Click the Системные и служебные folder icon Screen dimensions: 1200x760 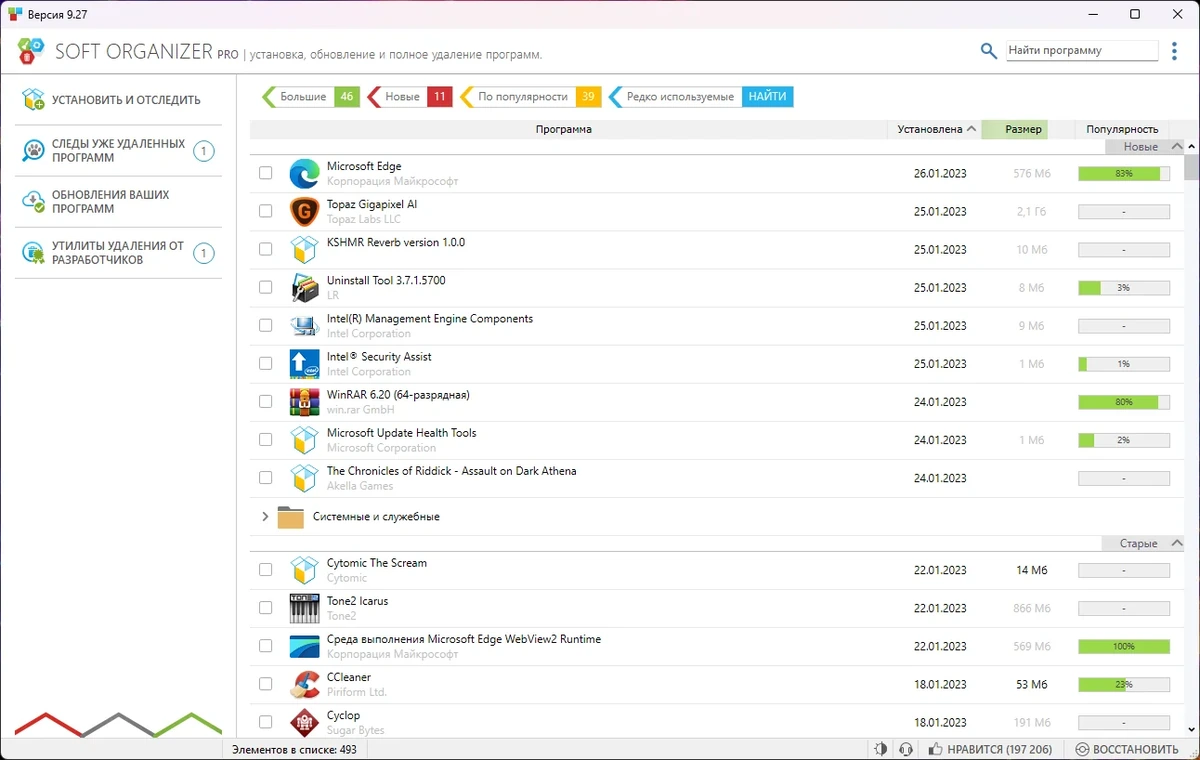[x=290, y=517]
